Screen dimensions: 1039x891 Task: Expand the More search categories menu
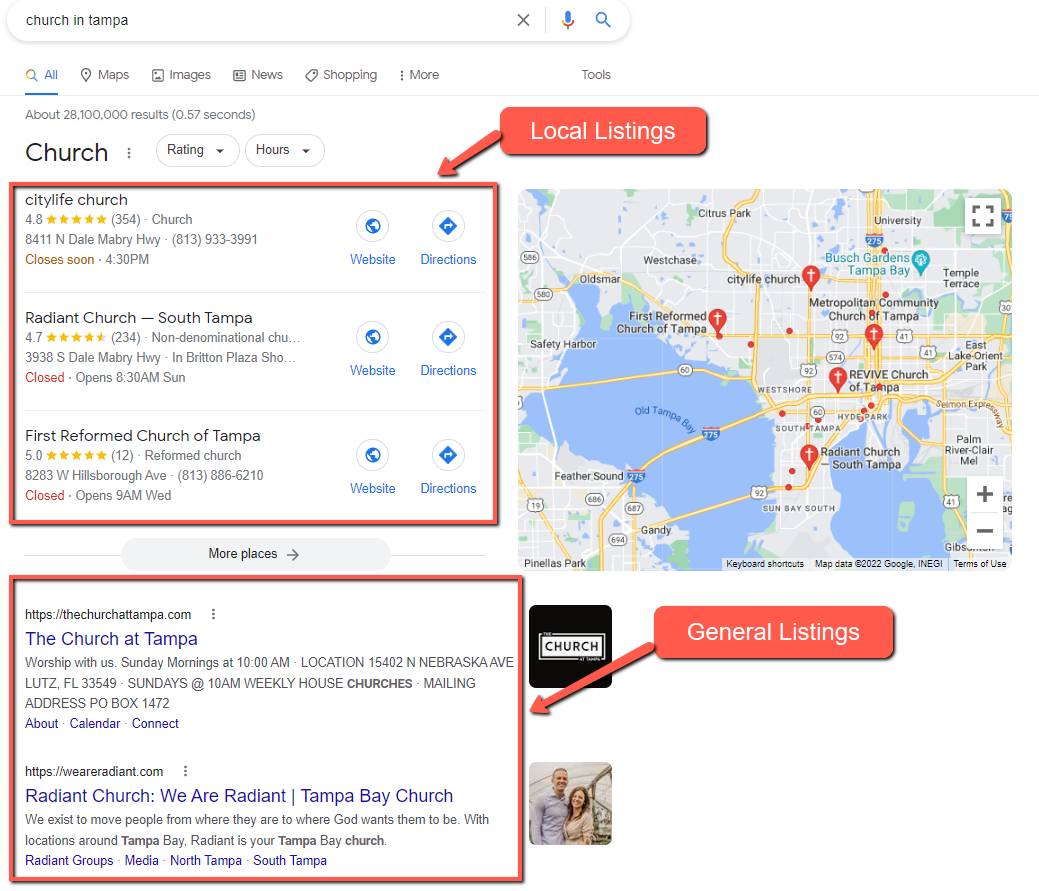click(419, 75)
